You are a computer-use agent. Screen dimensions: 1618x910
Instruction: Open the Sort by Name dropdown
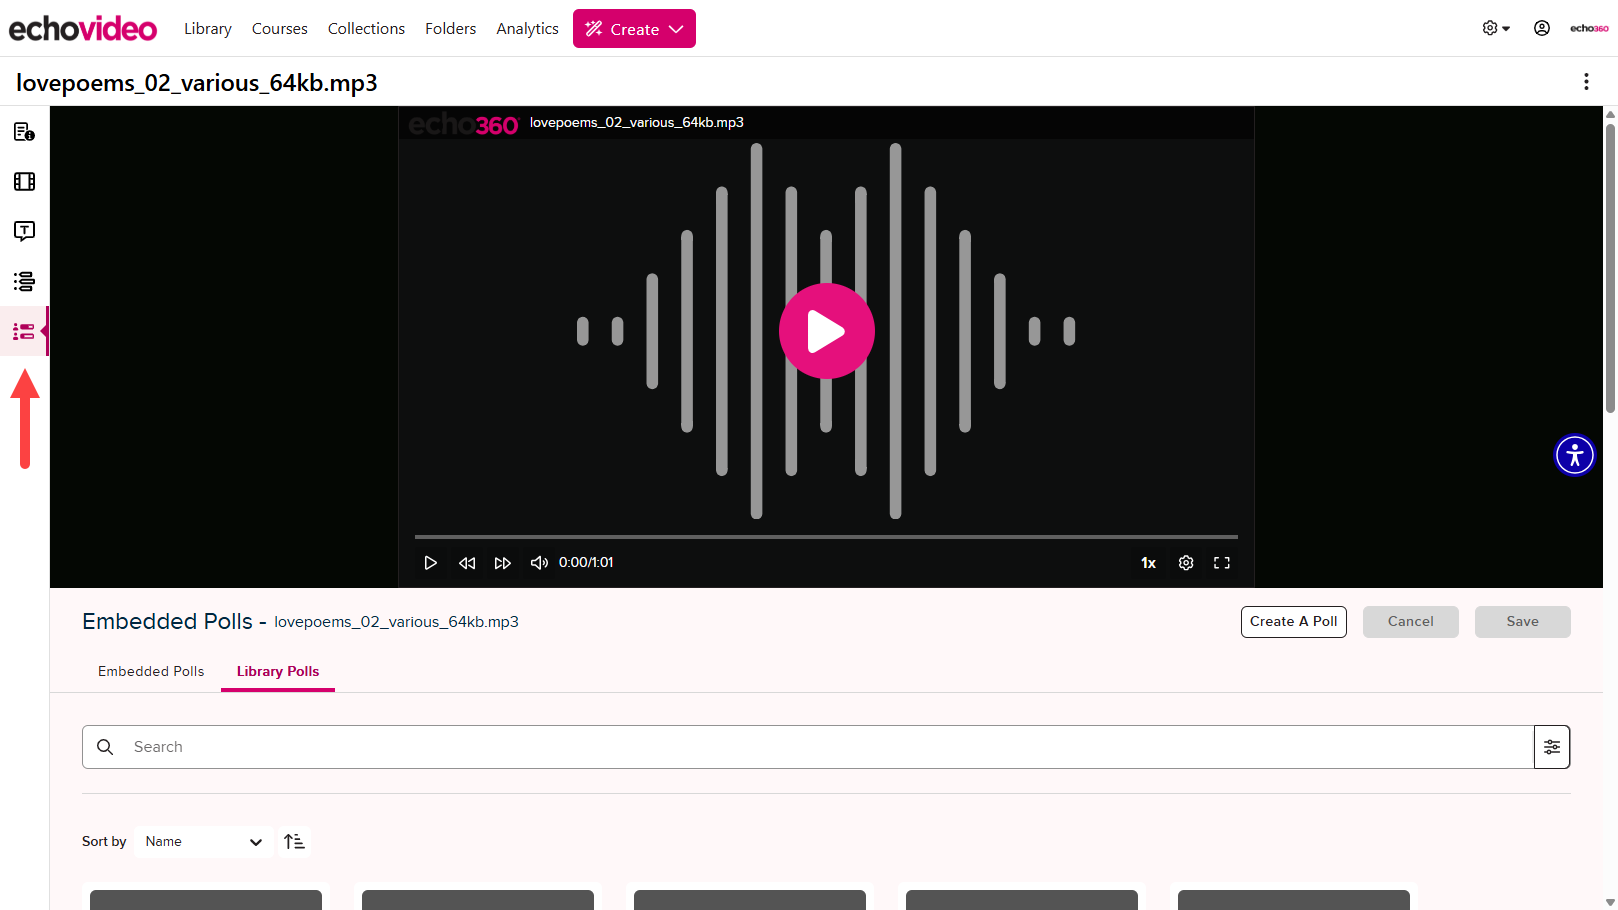pos(203,841)
